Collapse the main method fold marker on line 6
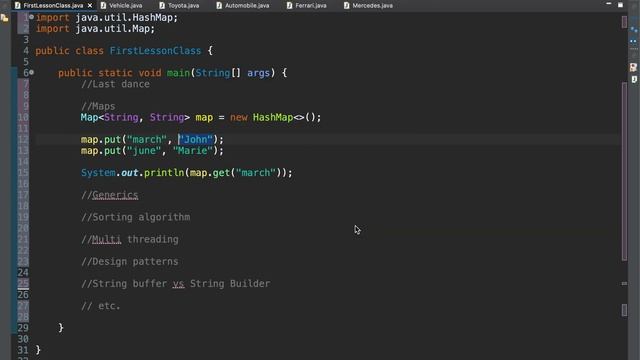Image resolution: width=640 pixels, height=360 pixels. 31,72
